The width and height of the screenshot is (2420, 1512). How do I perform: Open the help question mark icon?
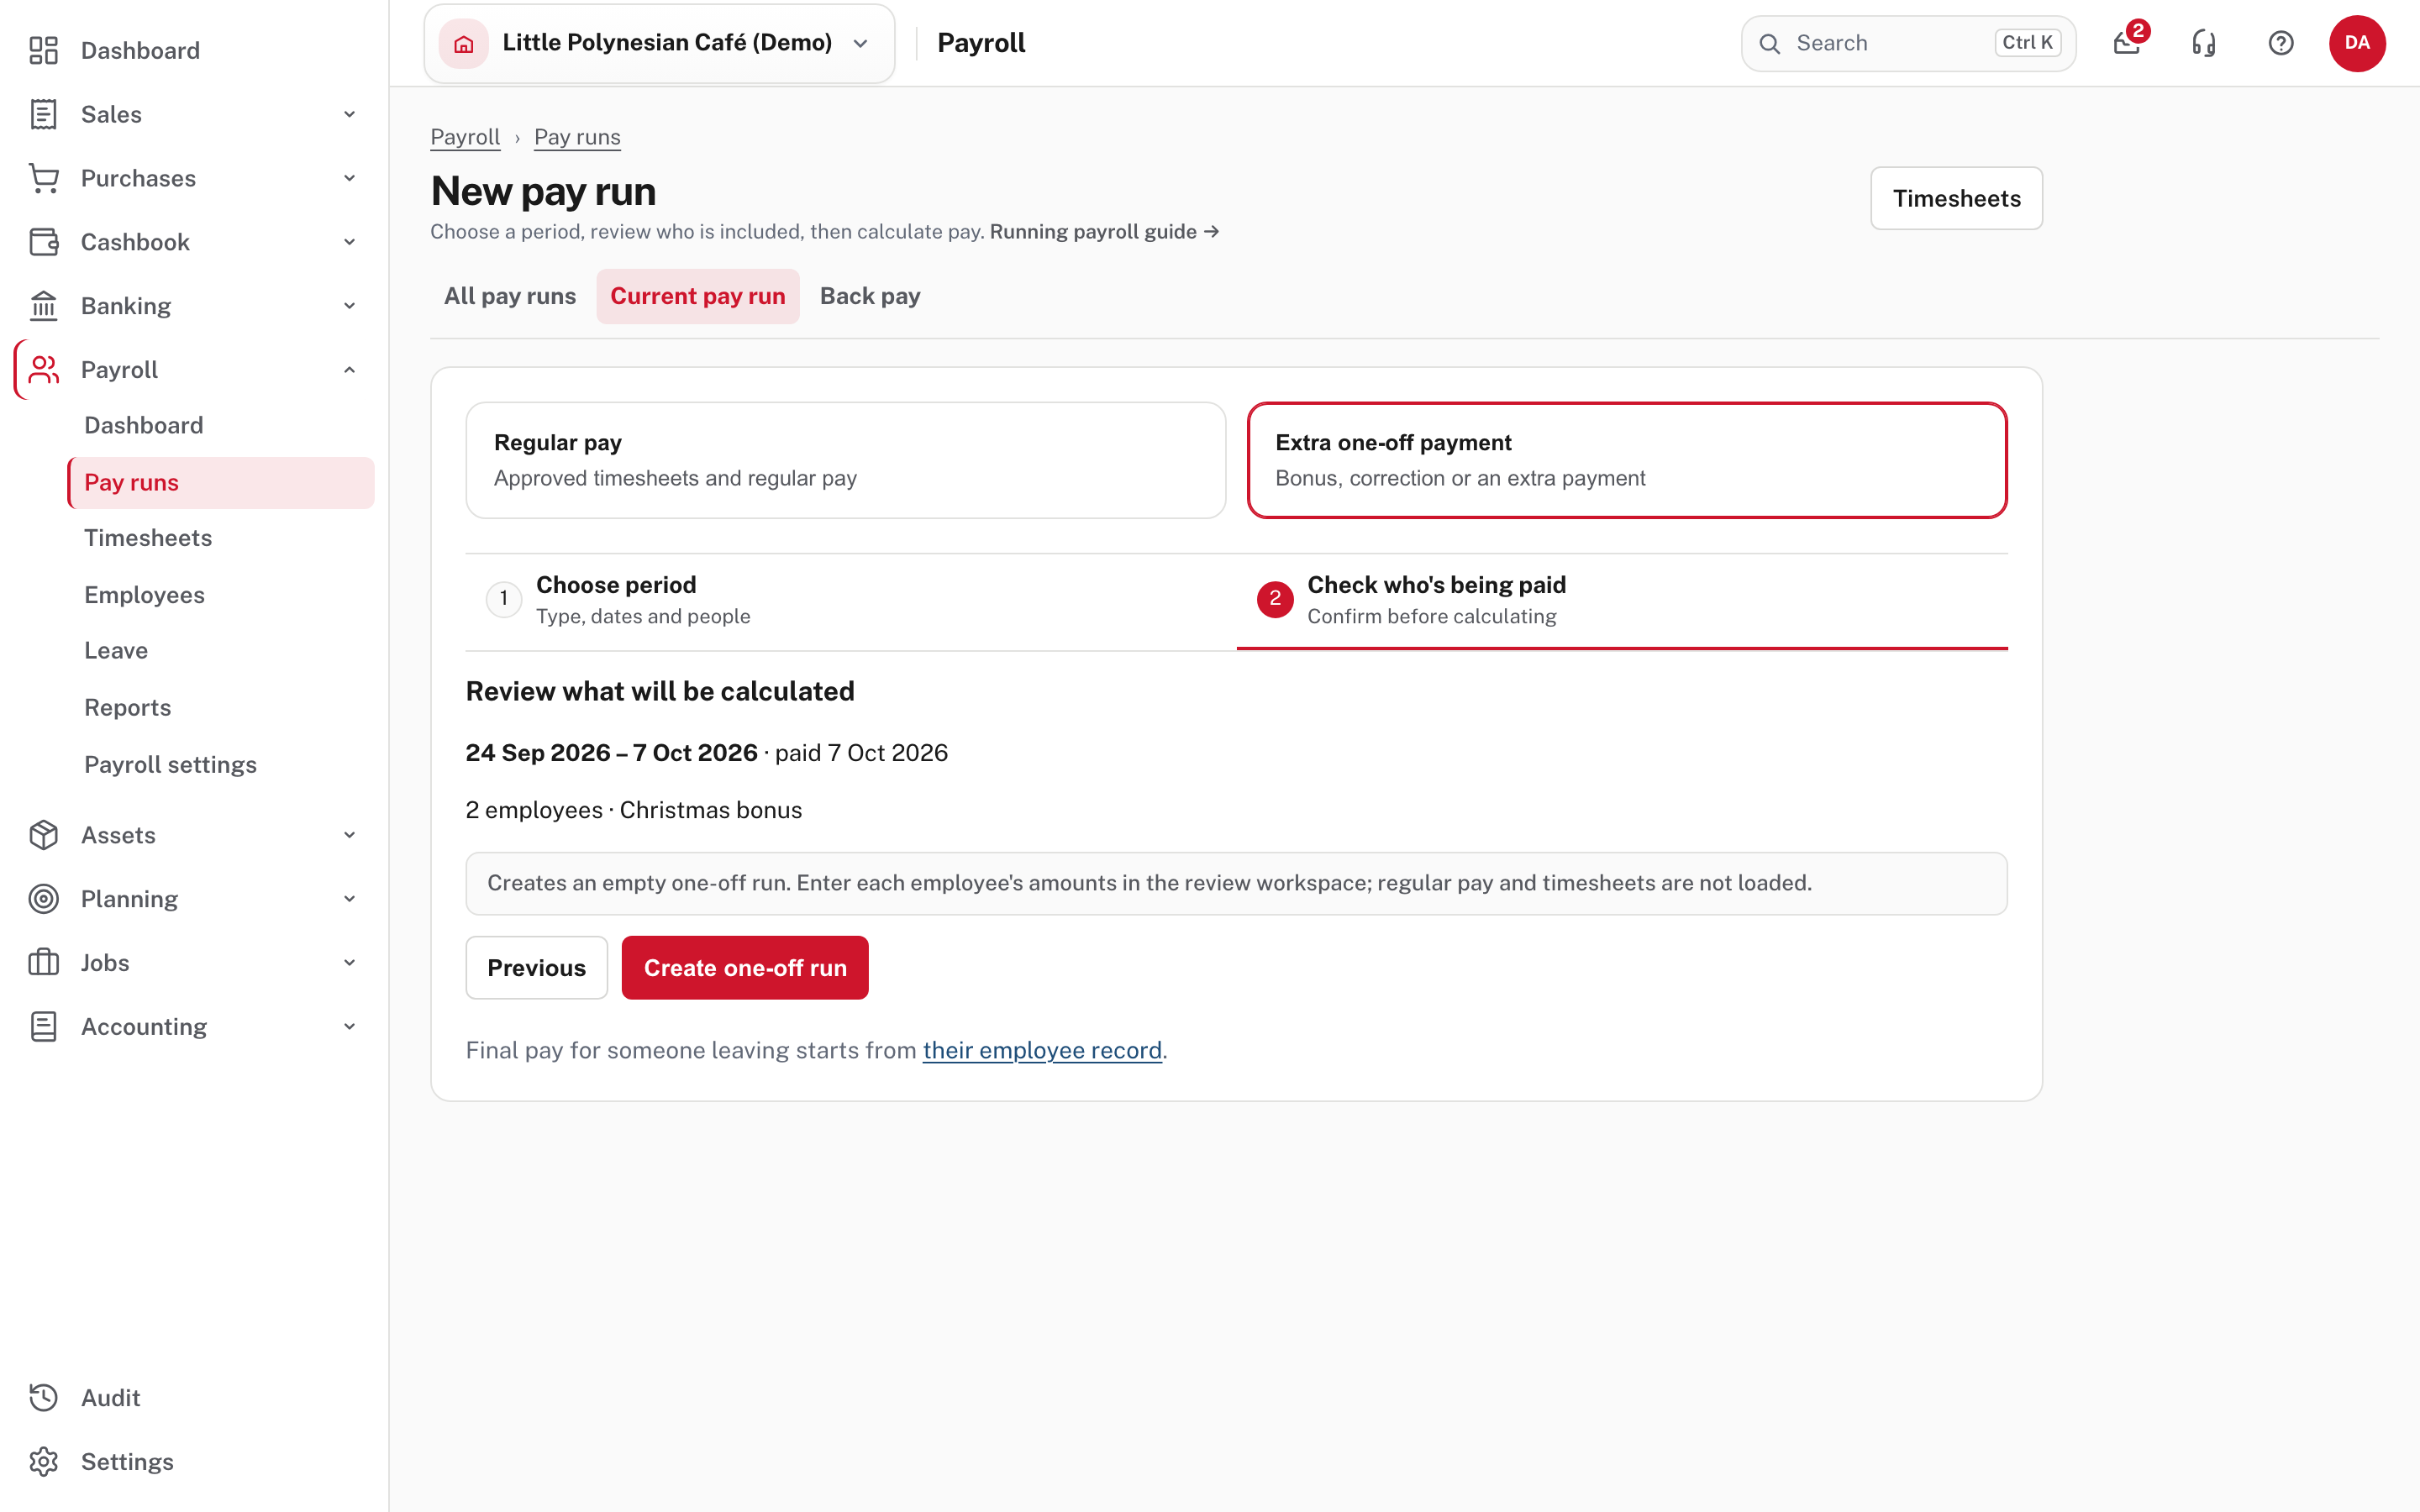point(2281,43)
